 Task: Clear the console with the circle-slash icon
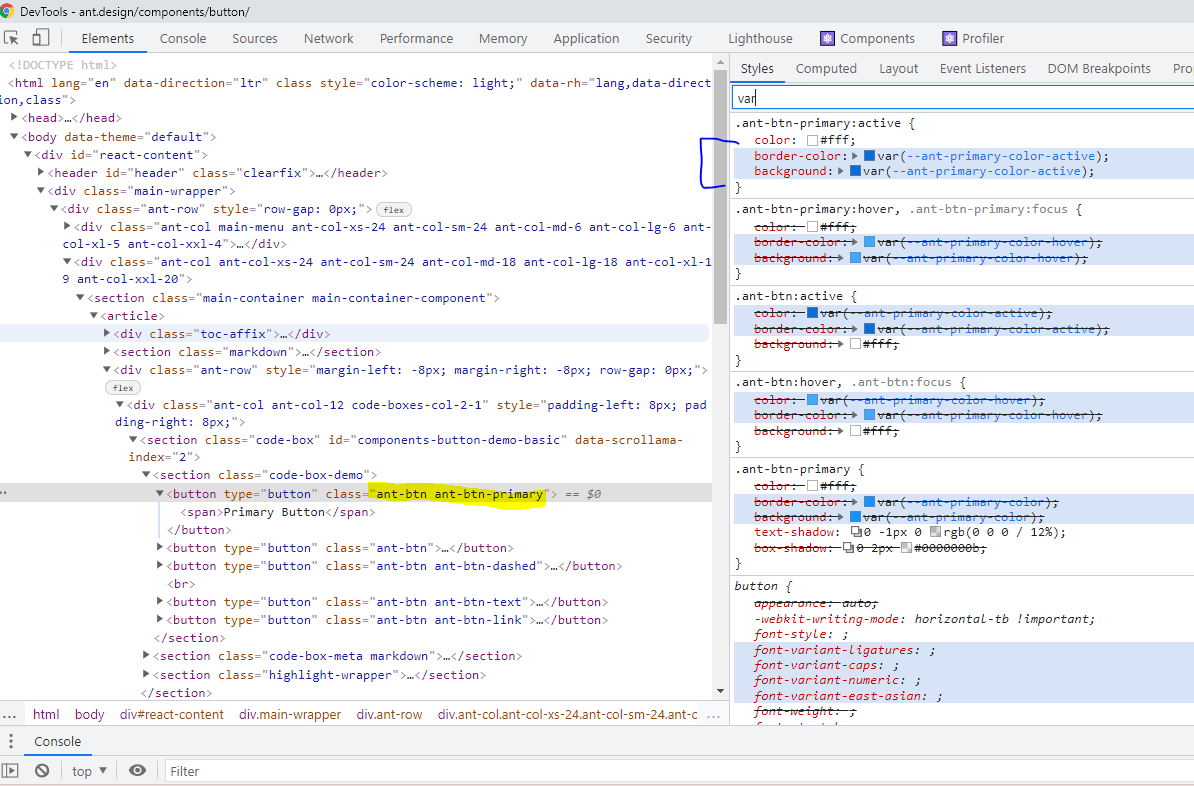40,770
